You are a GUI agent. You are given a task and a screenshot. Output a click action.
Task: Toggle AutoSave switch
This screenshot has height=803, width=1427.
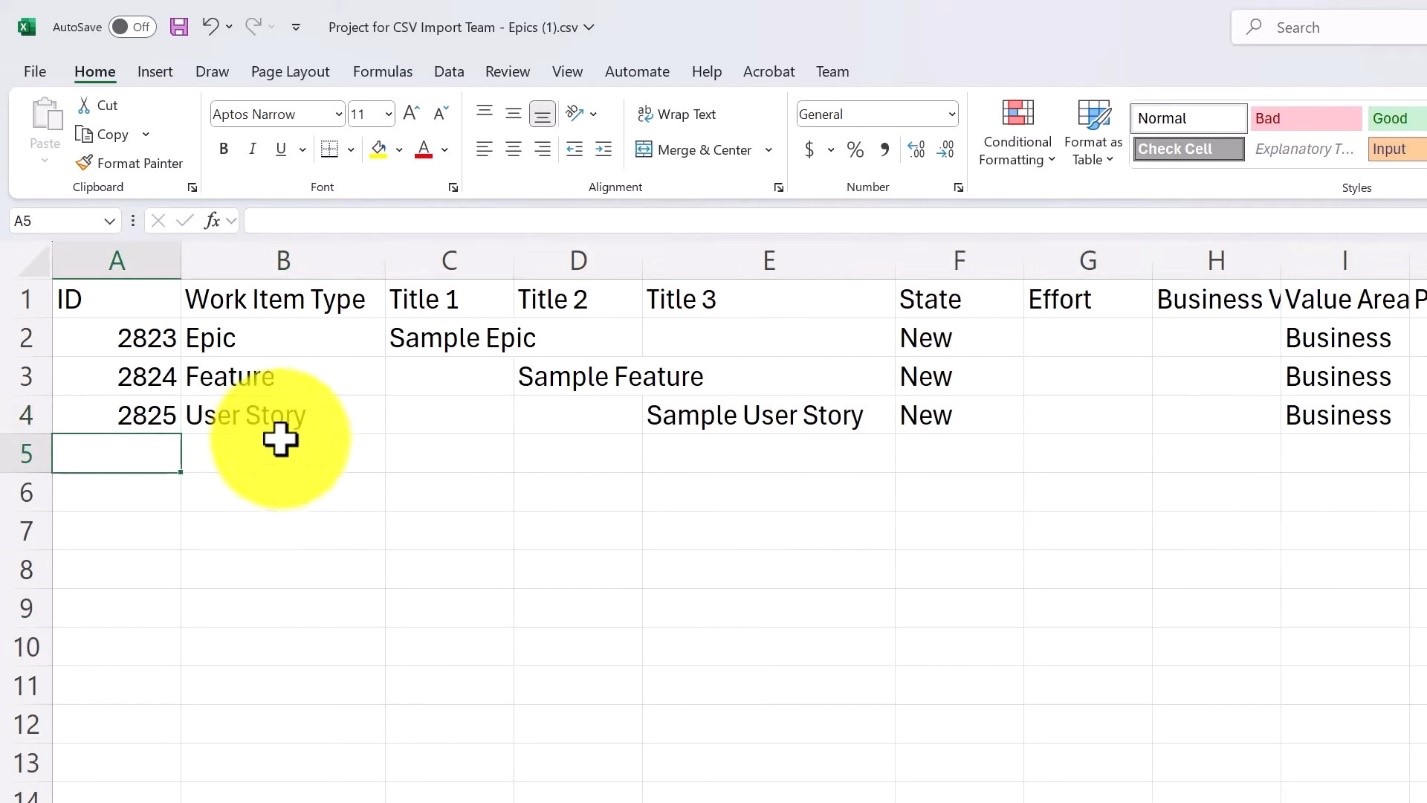tap(132, 27)
